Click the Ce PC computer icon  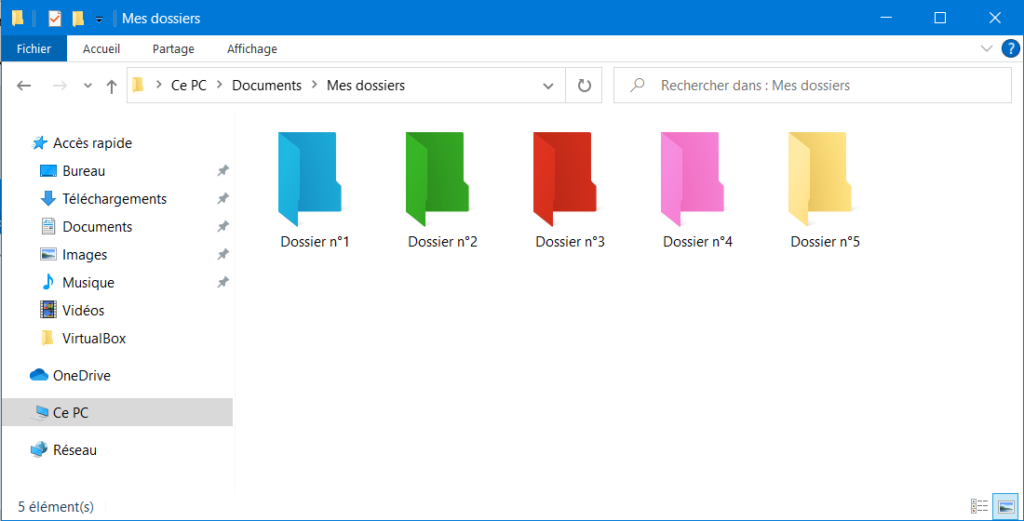40,413
